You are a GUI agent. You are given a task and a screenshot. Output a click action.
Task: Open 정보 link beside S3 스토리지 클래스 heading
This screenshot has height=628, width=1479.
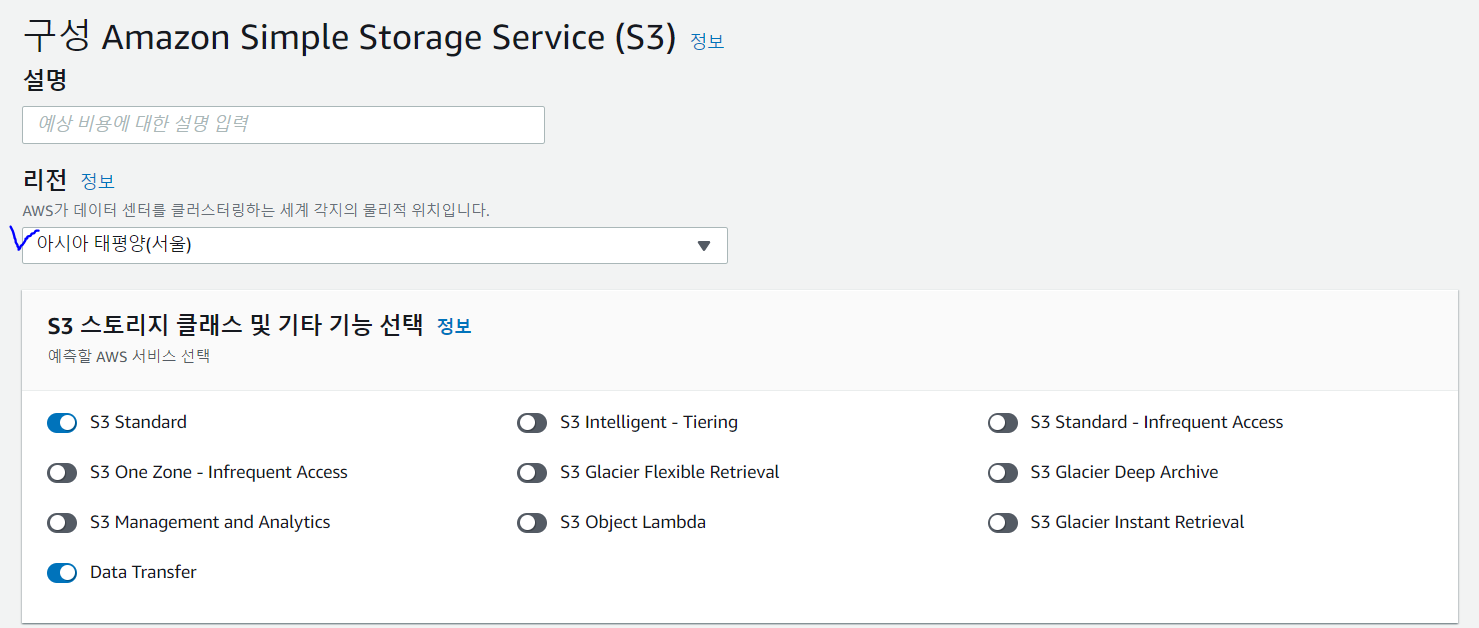pyautogui.click(x=454, y=326)
